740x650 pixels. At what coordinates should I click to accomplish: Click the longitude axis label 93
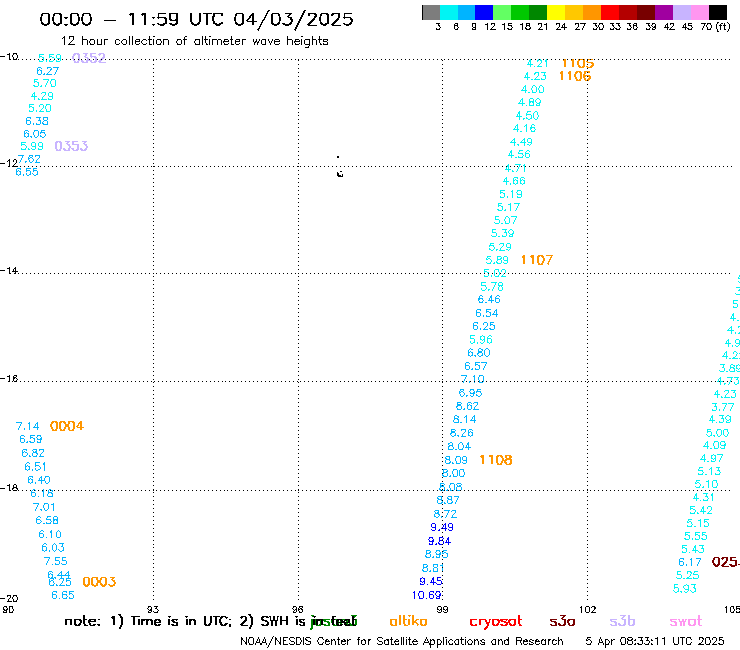point(153,609)
